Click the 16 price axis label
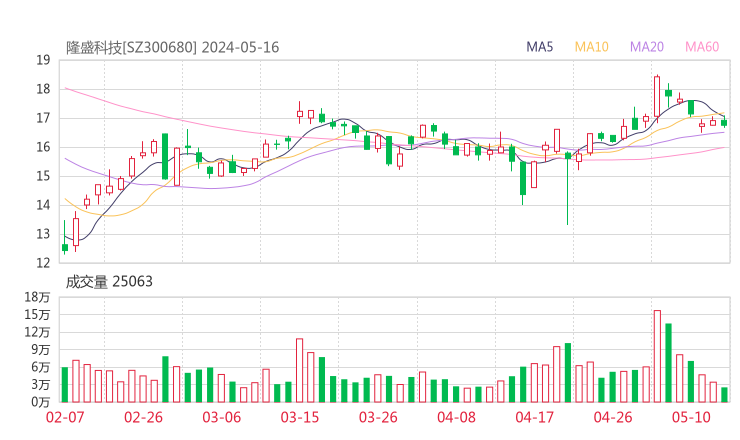The height and width of the screenshot is (440, 740). coord(43,147)
